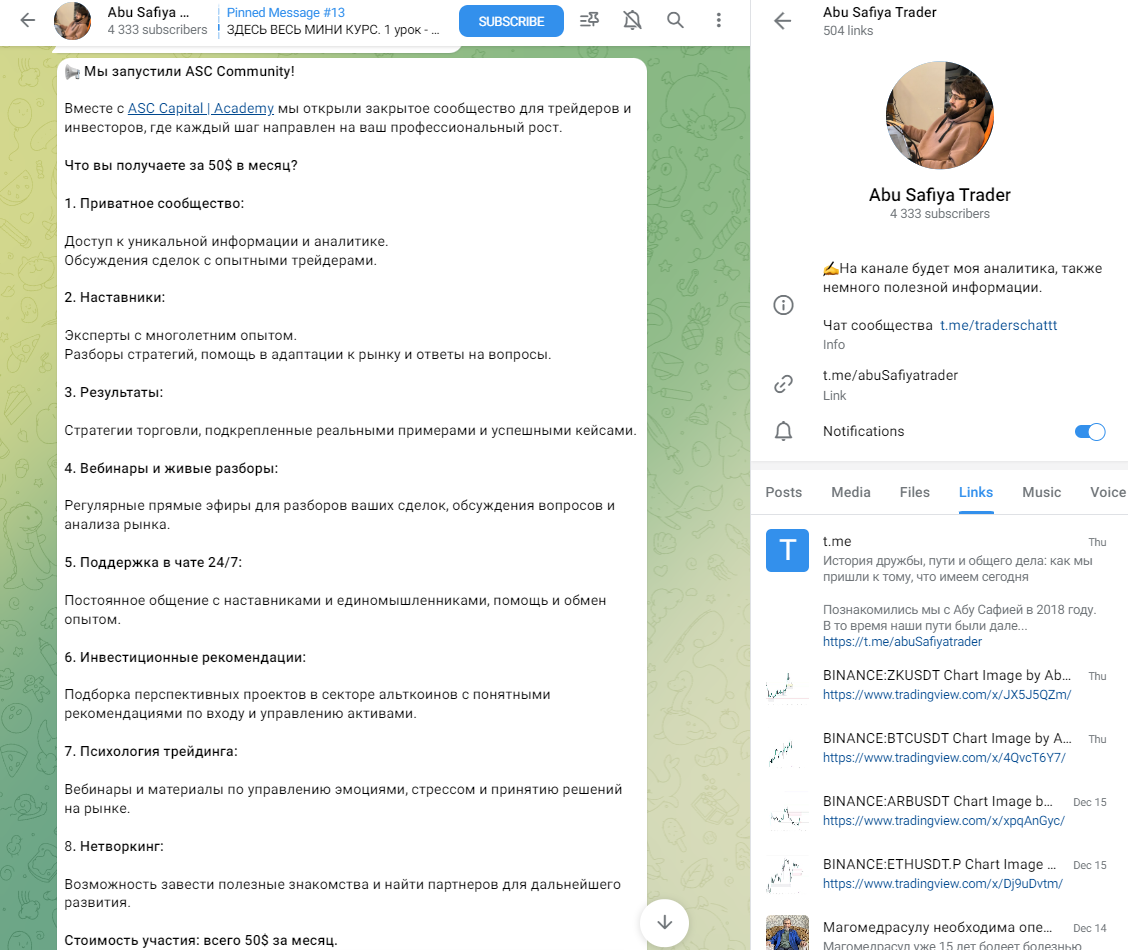Viewport: 1128px width, 950px height.
Task: Click the Notifications bell icon
Action: pyautogui.click(x=783, y=431)
